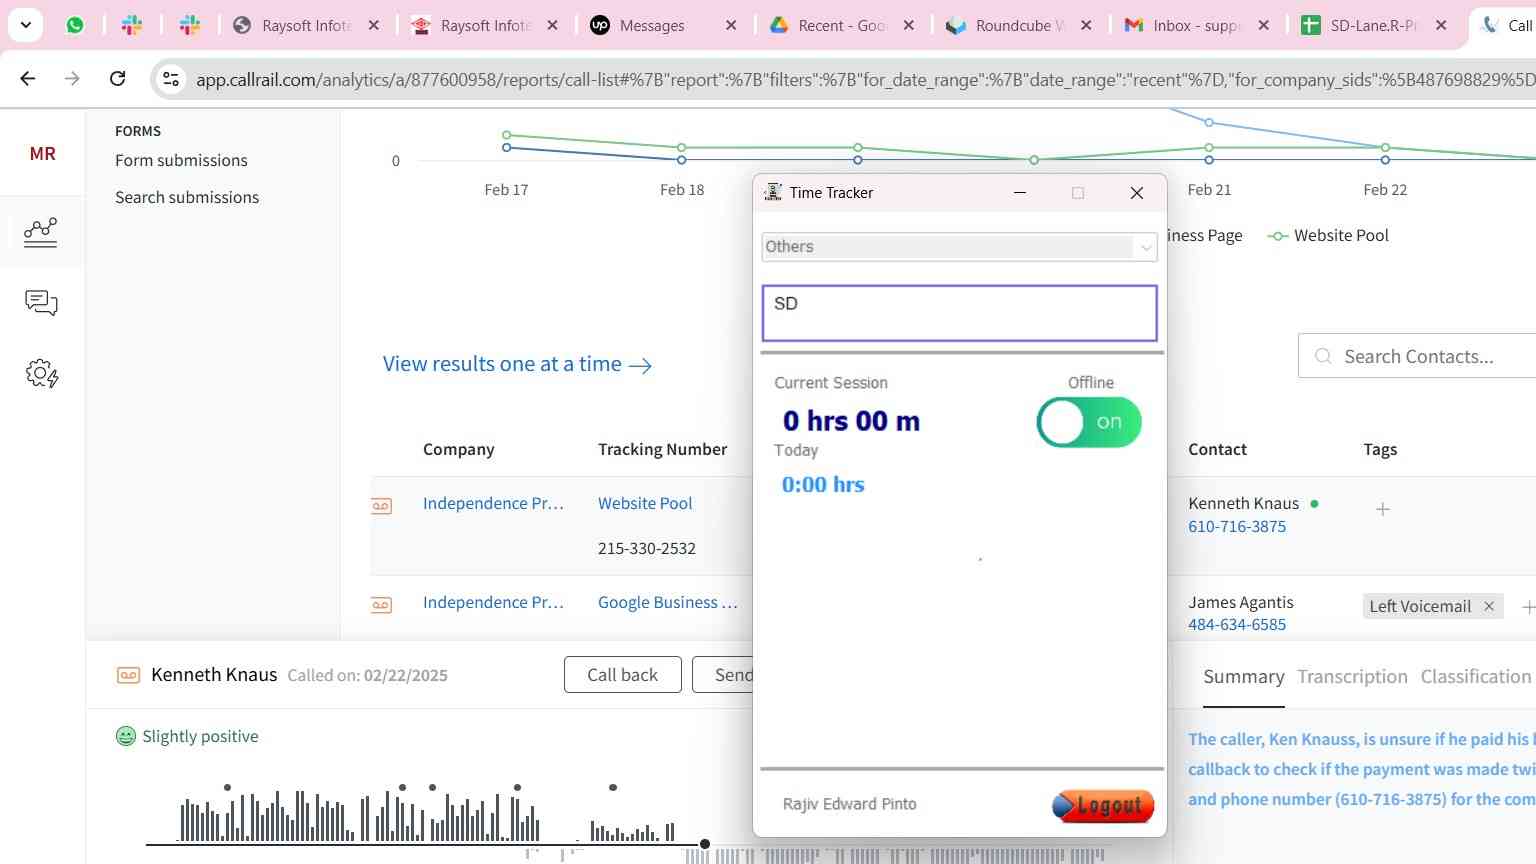Switch to the SD-Lane.R spreadsheet tab
The width and height of the screenshot is (1536, 864).
coord(1373,25)
